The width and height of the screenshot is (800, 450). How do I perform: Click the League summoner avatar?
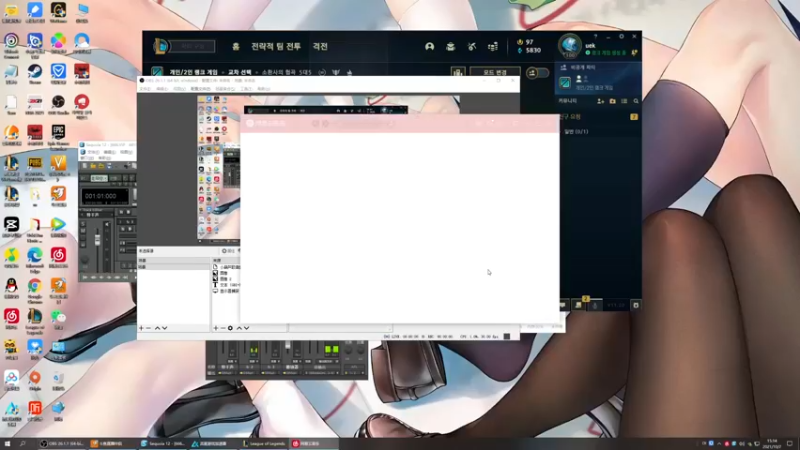point(569,45)
